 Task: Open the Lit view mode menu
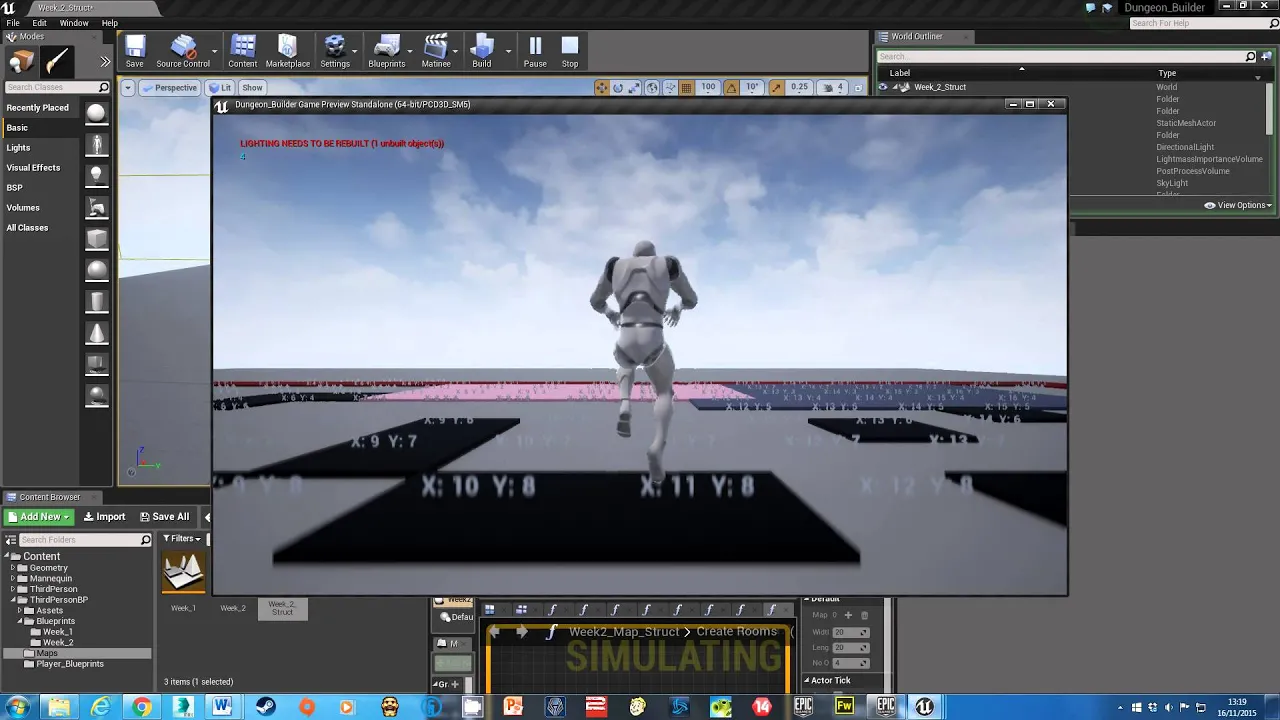[x=219, y=88]
